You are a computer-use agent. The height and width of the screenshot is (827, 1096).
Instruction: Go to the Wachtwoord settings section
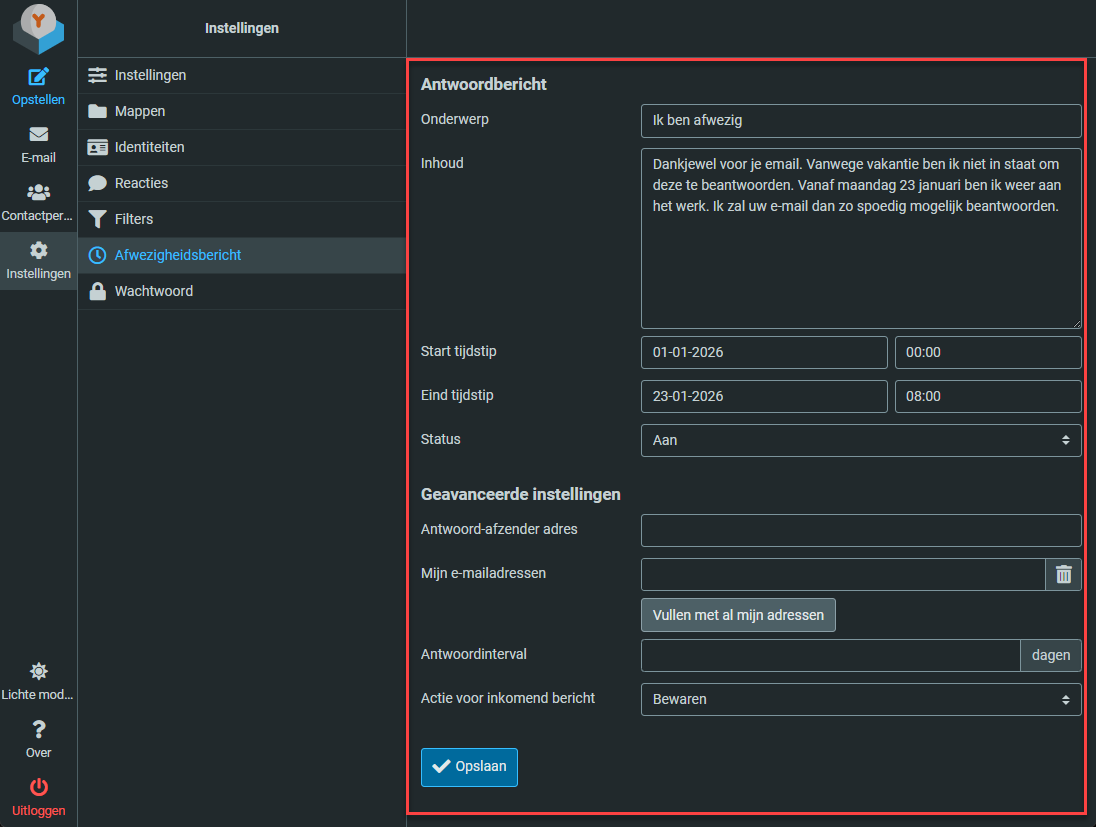tap(153, 291)
